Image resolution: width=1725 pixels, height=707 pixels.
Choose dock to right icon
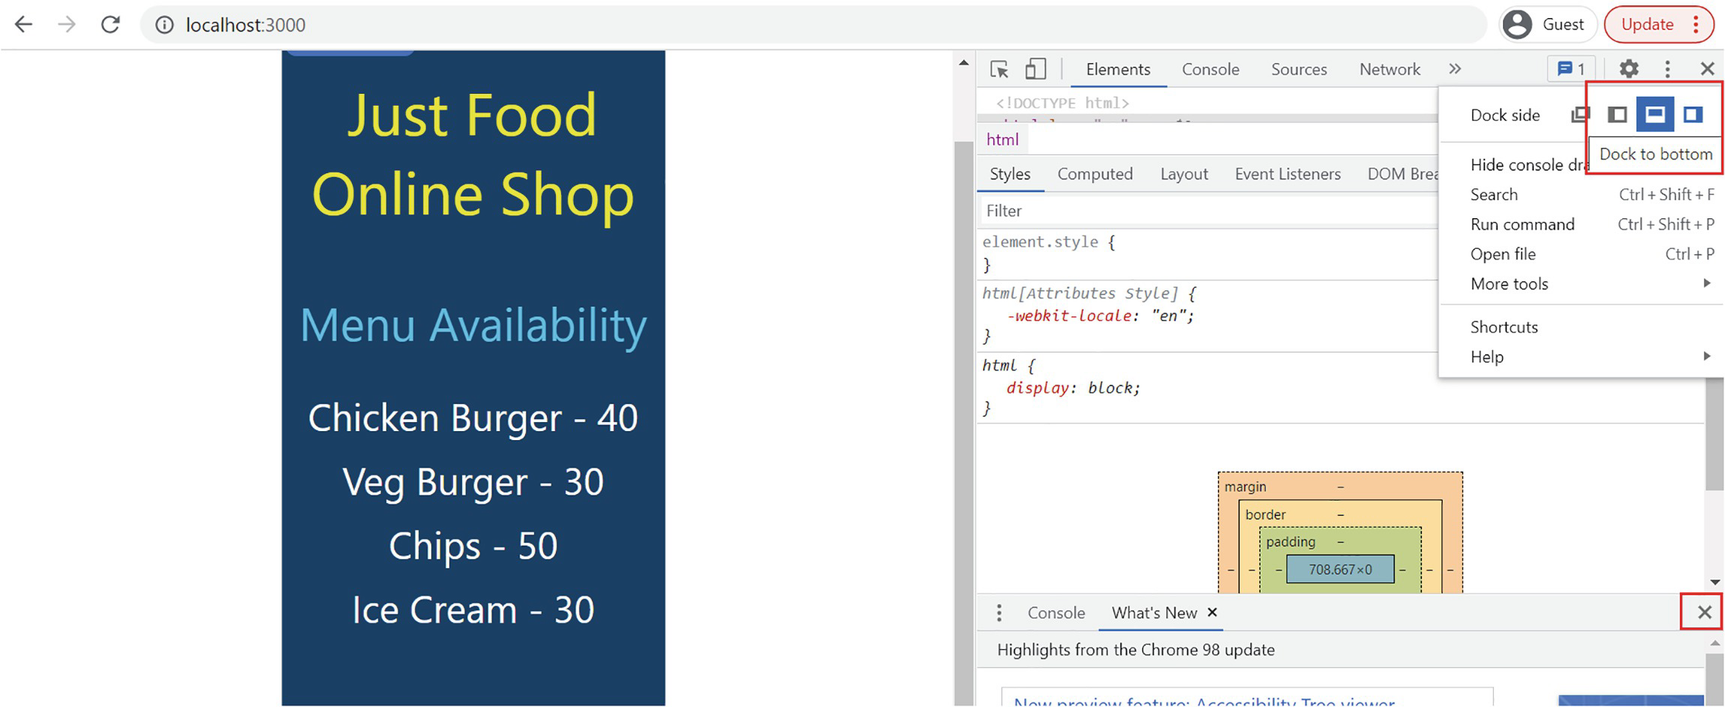click(1693, 115)
